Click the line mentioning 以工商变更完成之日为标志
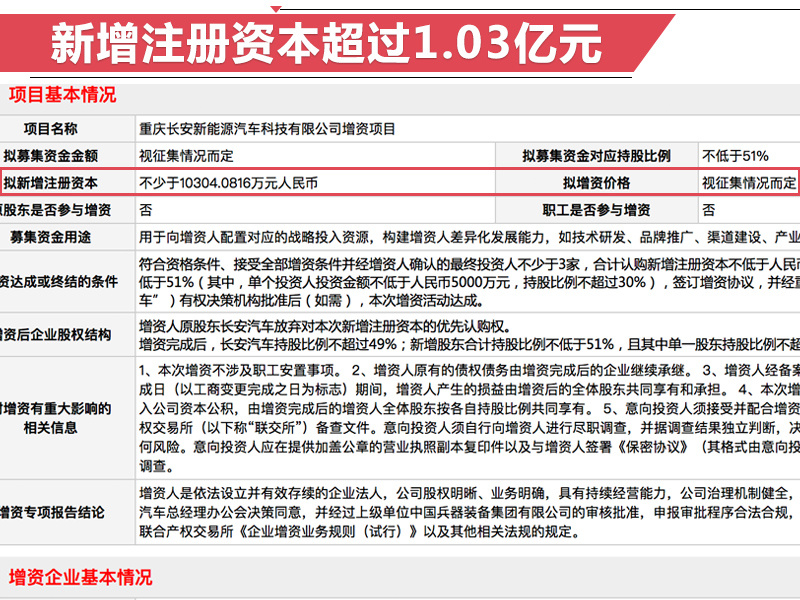 click(469, 390)
